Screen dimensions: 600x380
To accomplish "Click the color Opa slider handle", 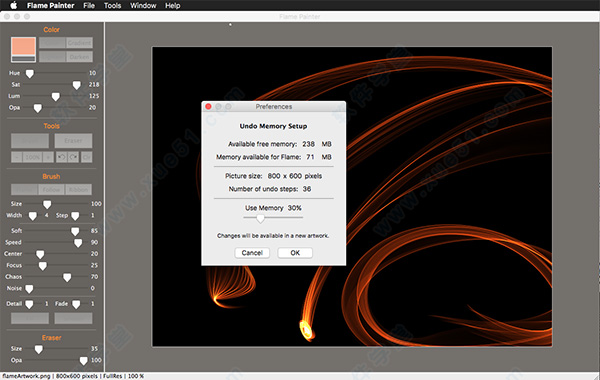I will tap(38, 108).
